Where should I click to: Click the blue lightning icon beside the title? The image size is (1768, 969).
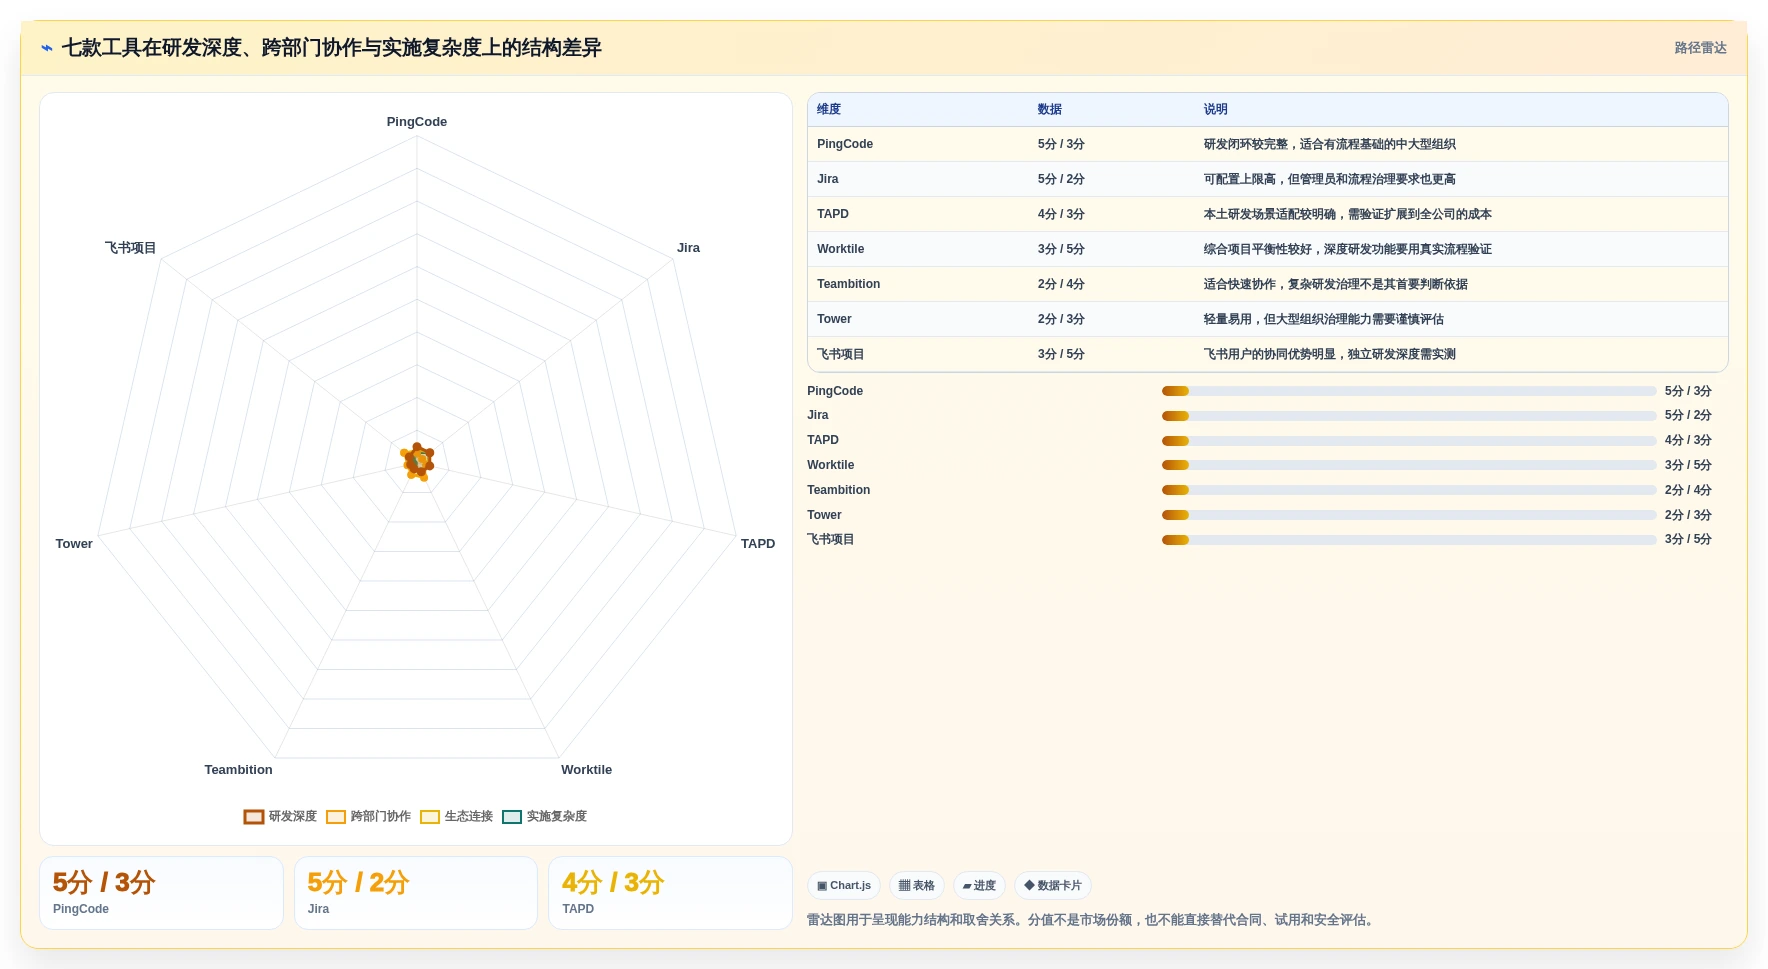tap(47, 48)
